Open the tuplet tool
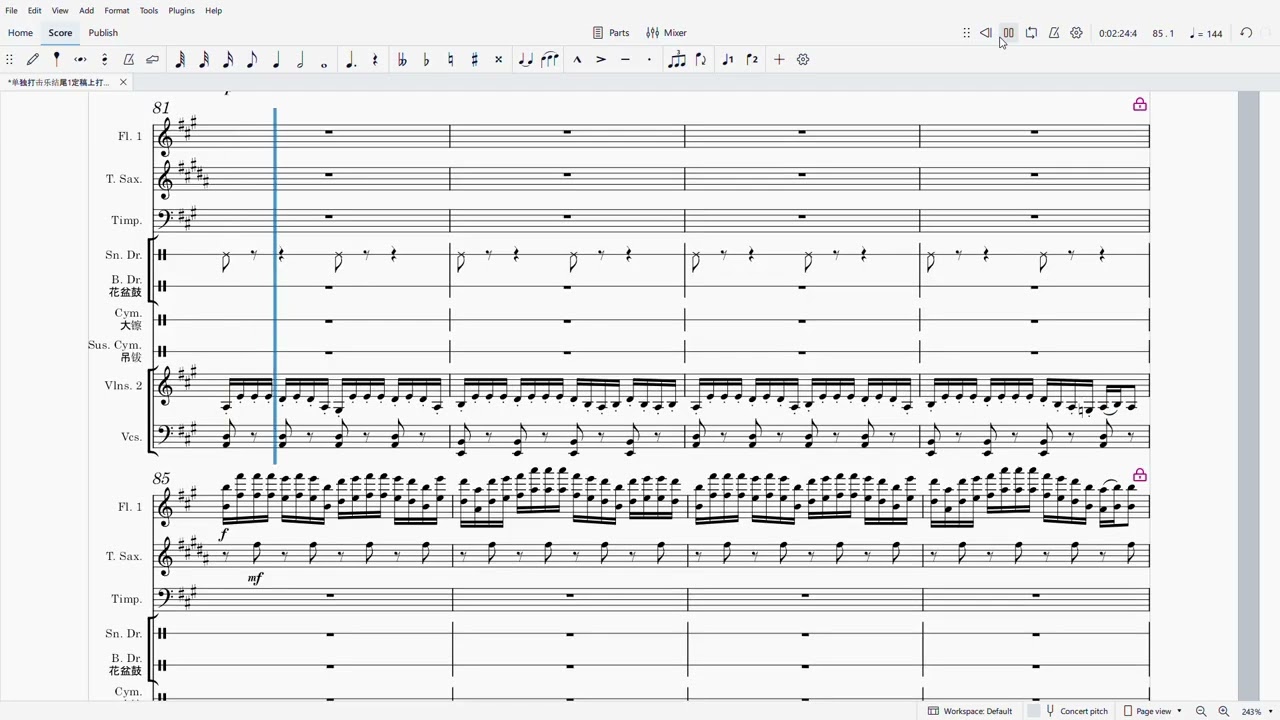The width and height of the screenshot is (1280, 720). [677, 60]
